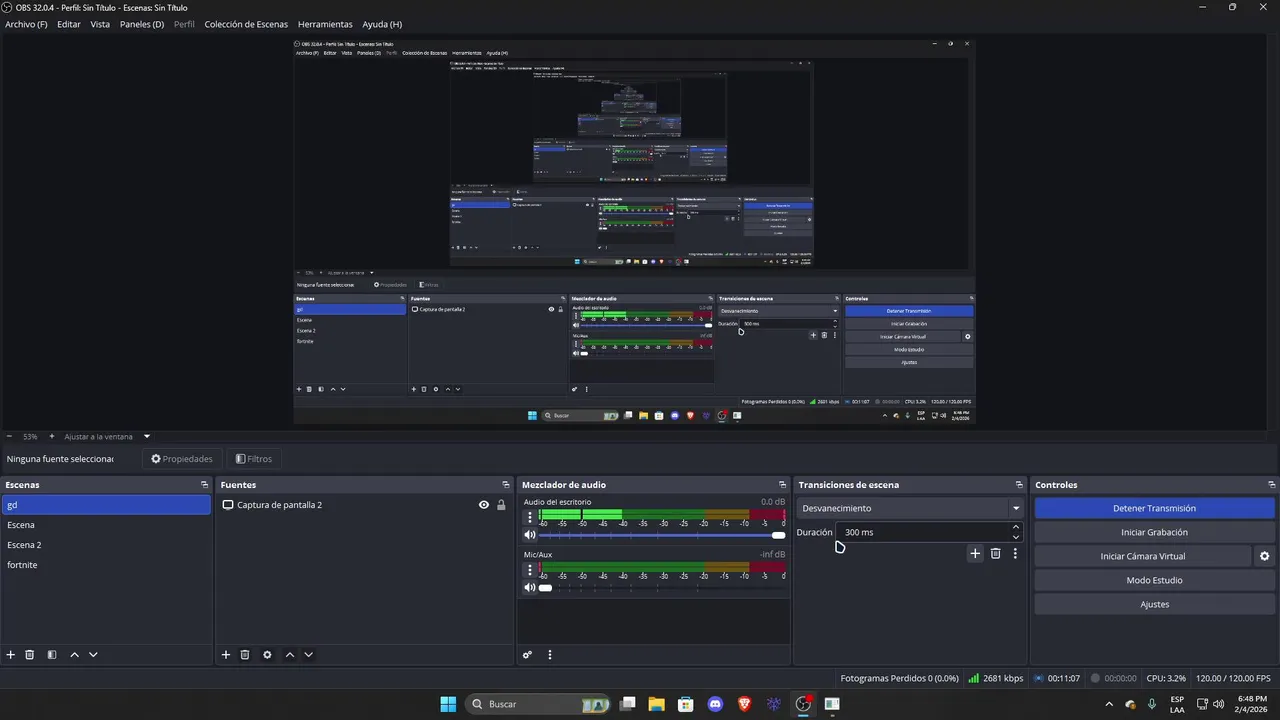Open transition properties three-dot menu
This screenshot has width=1280, height=720.
(x=1015, y=553)
